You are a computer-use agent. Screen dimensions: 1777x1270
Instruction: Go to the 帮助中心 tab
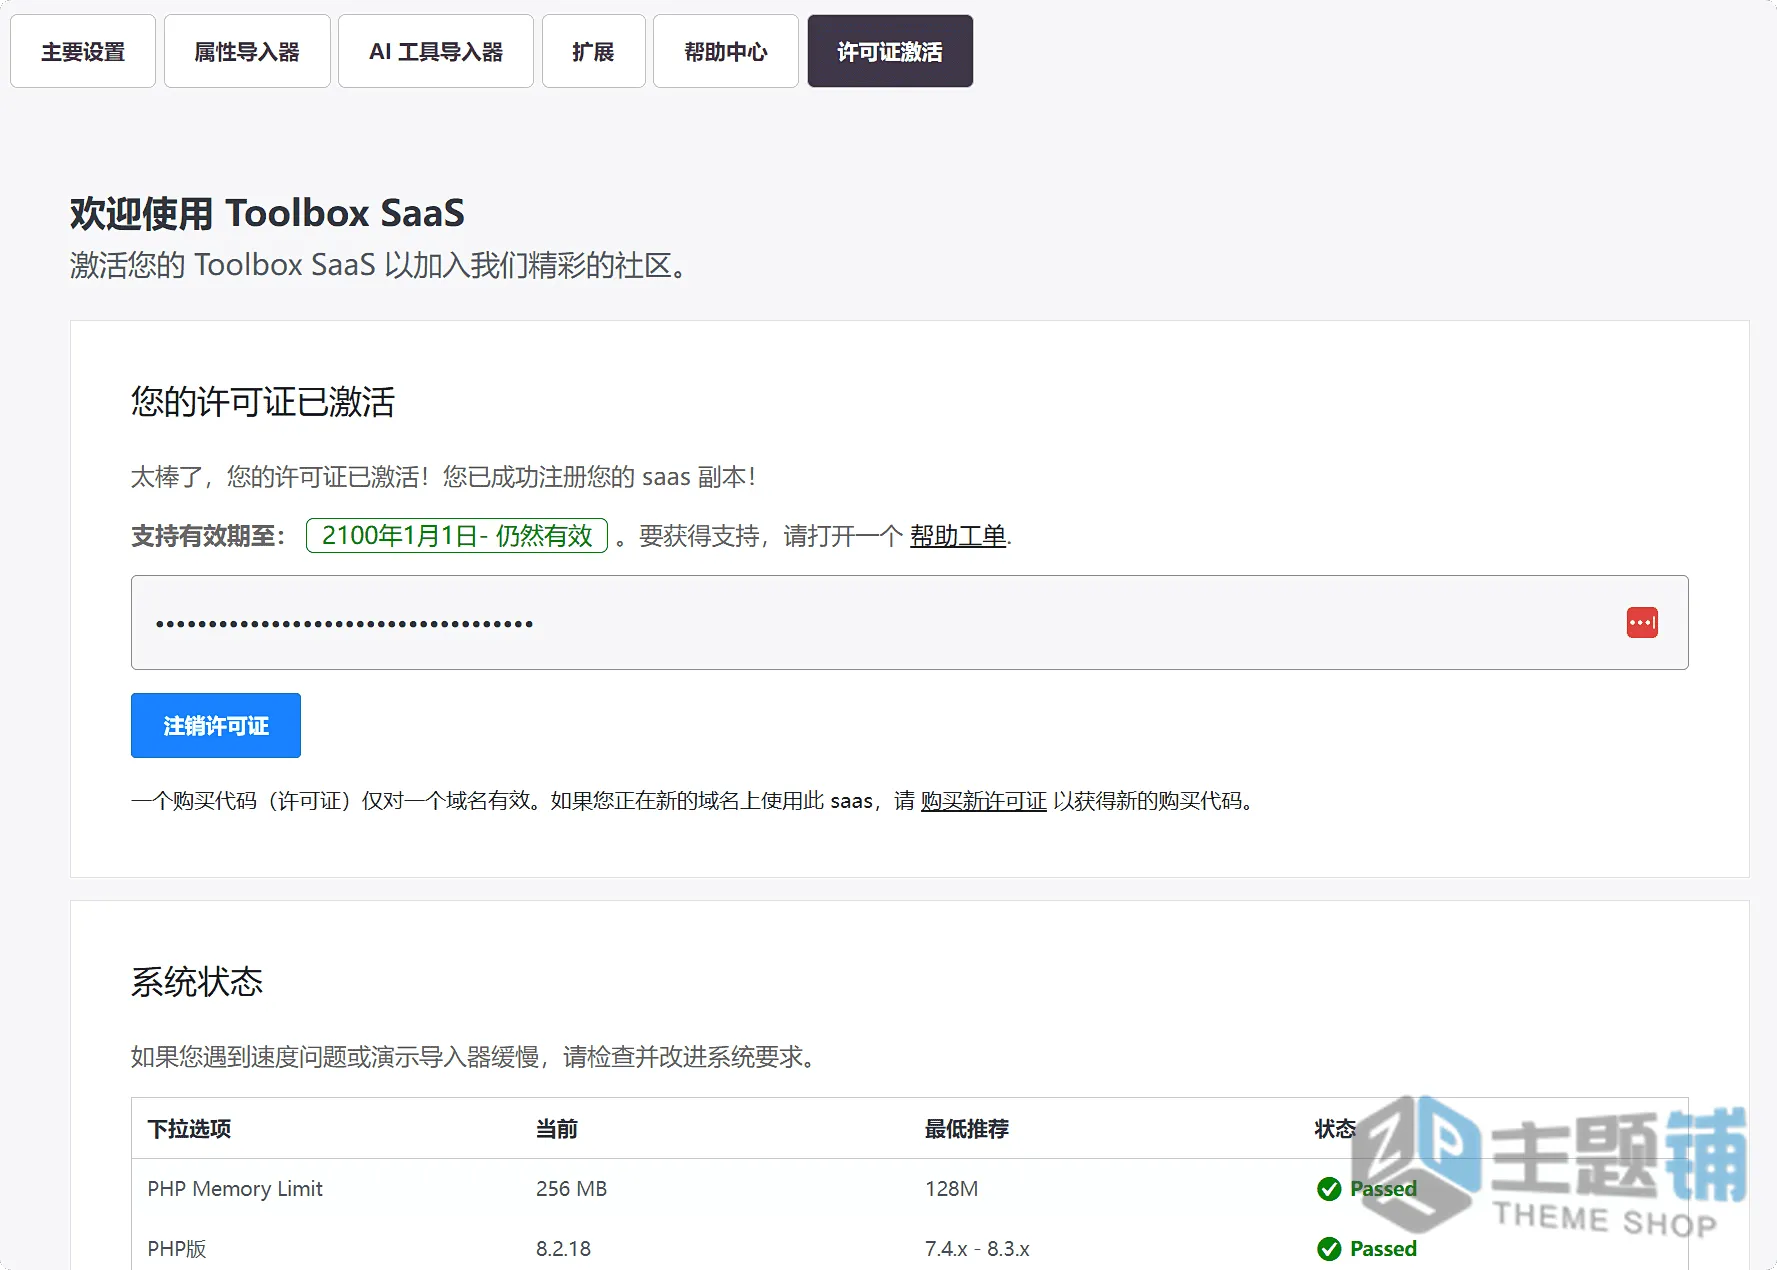726,51
